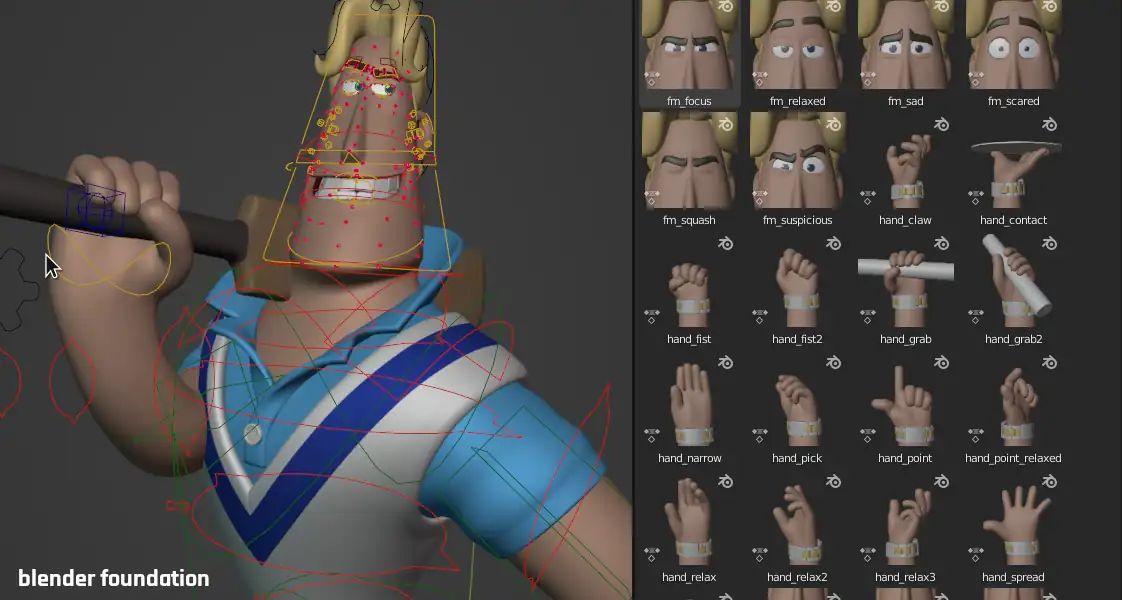Click the pose action icon on hand_relax
Viewport: 1122px width, 600px height.
pos(651,554)
